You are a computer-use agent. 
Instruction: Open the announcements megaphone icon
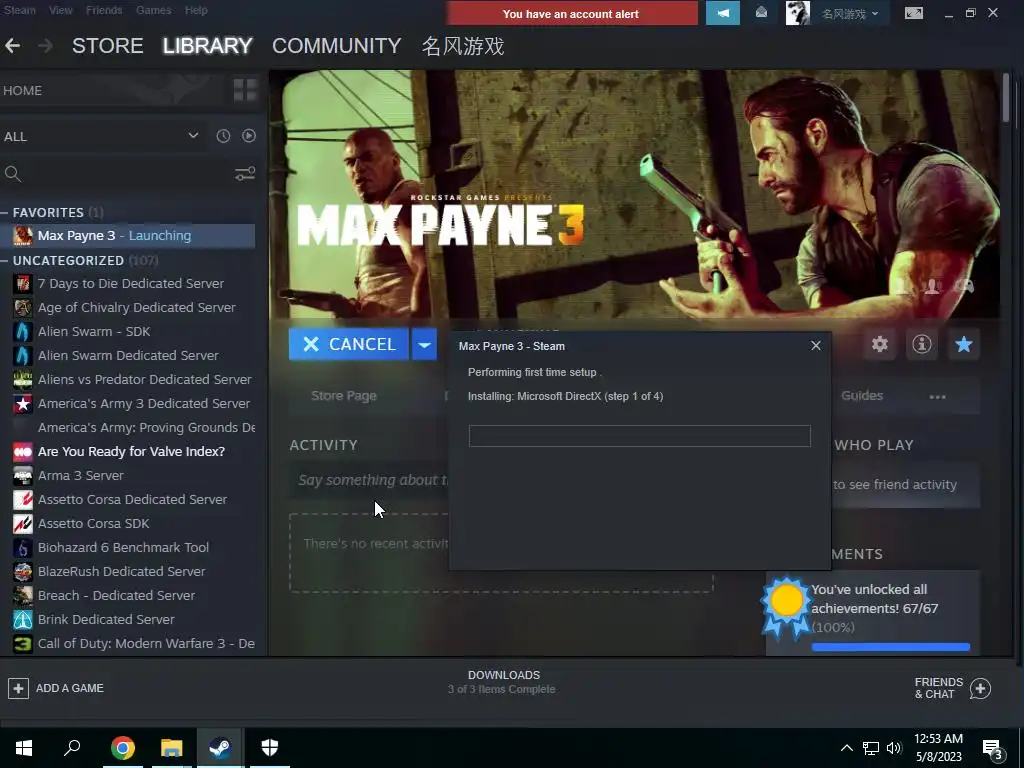(722, 13)
